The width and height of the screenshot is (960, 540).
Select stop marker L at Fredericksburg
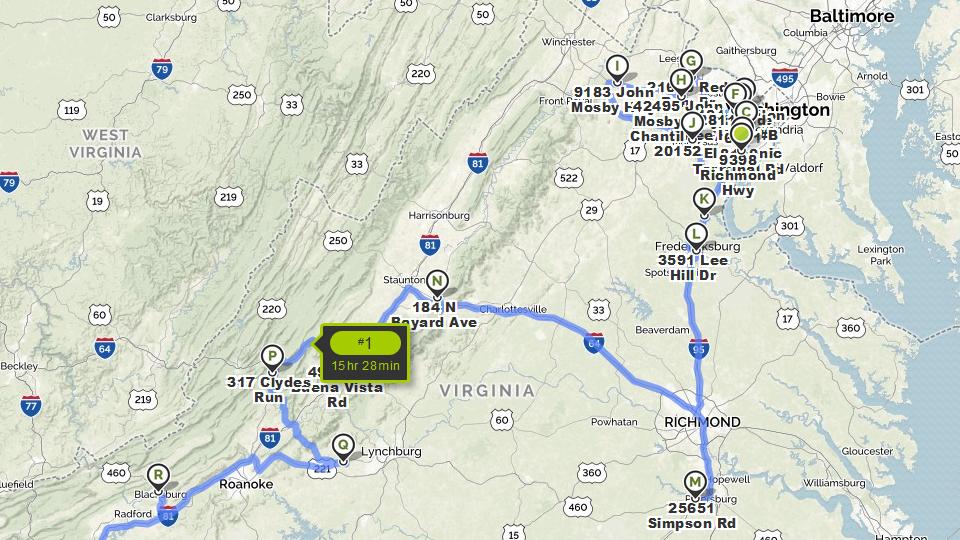point(696,237)
